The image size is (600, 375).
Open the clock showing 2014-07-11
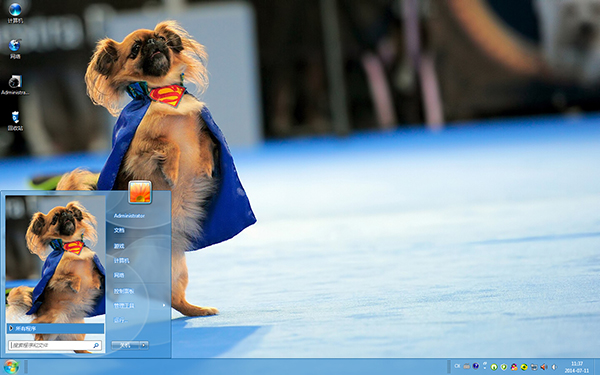click(x=577, y=367)
